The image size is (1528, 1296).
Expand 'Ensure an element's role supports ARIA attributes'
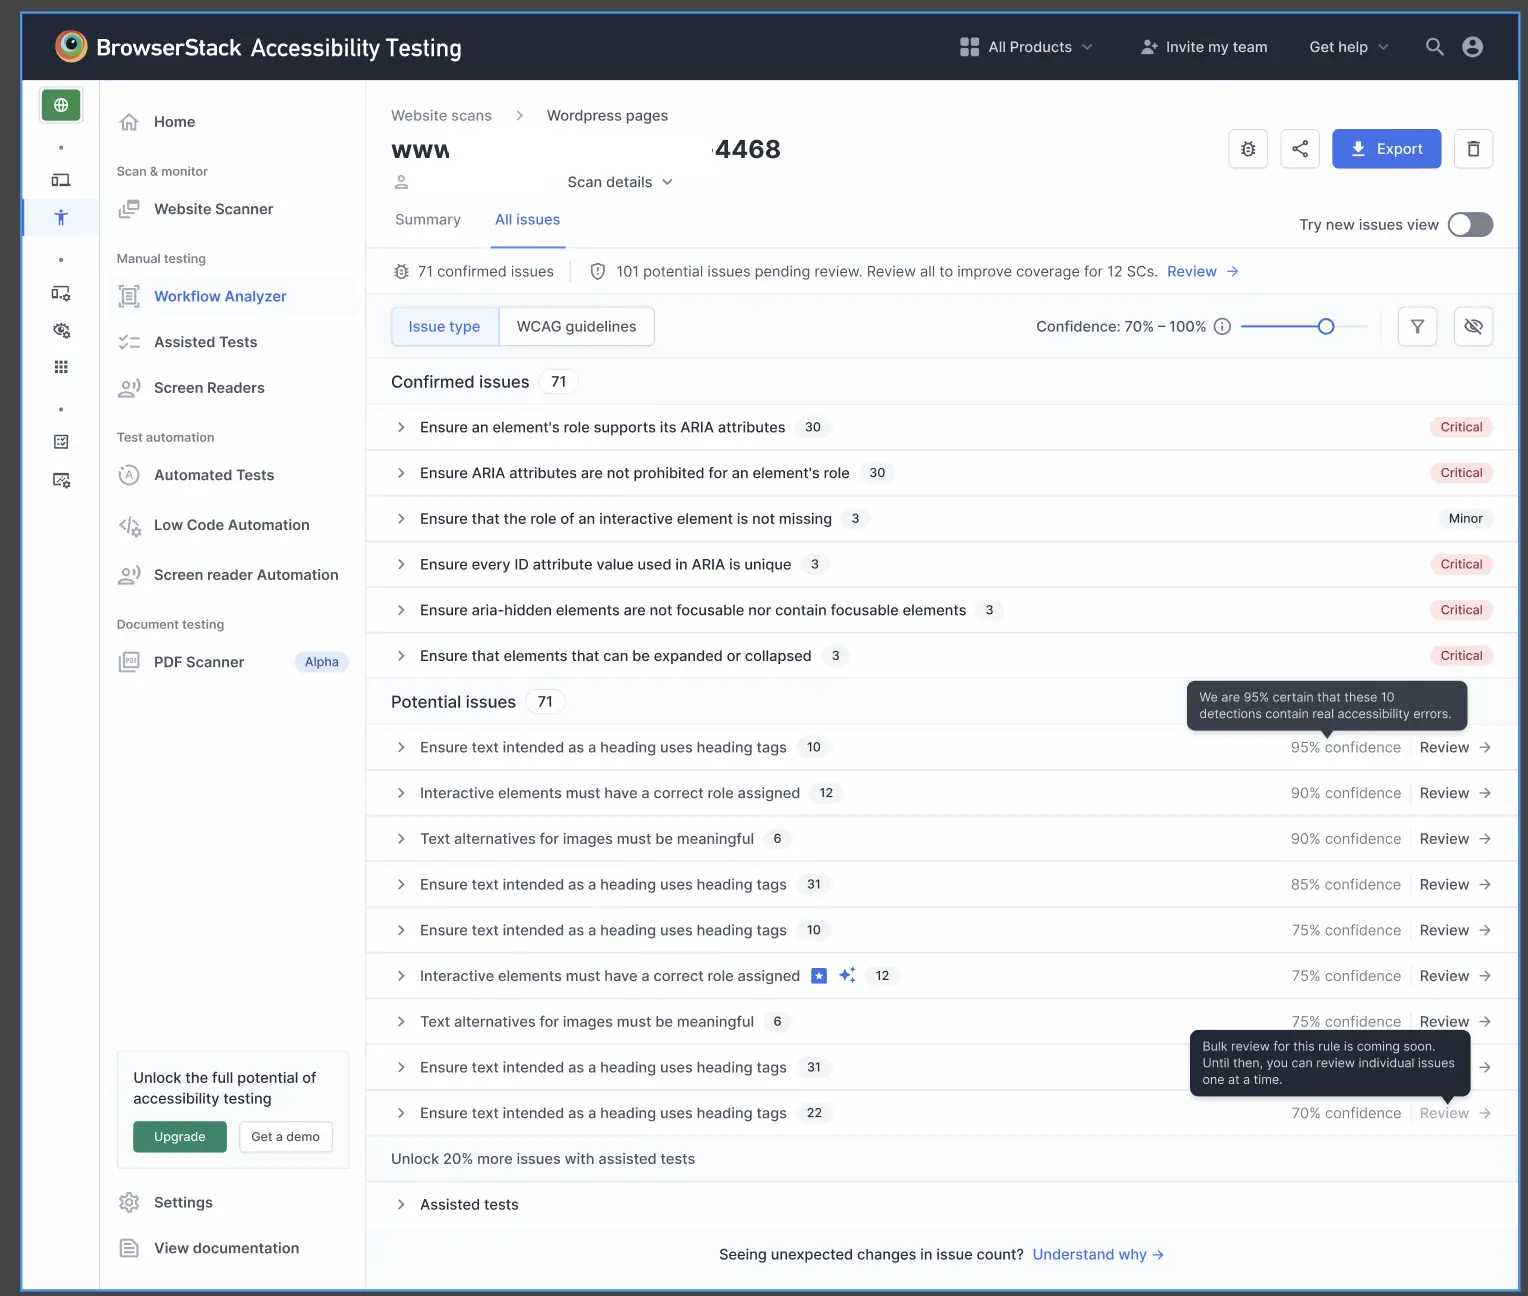pos(401,427)
